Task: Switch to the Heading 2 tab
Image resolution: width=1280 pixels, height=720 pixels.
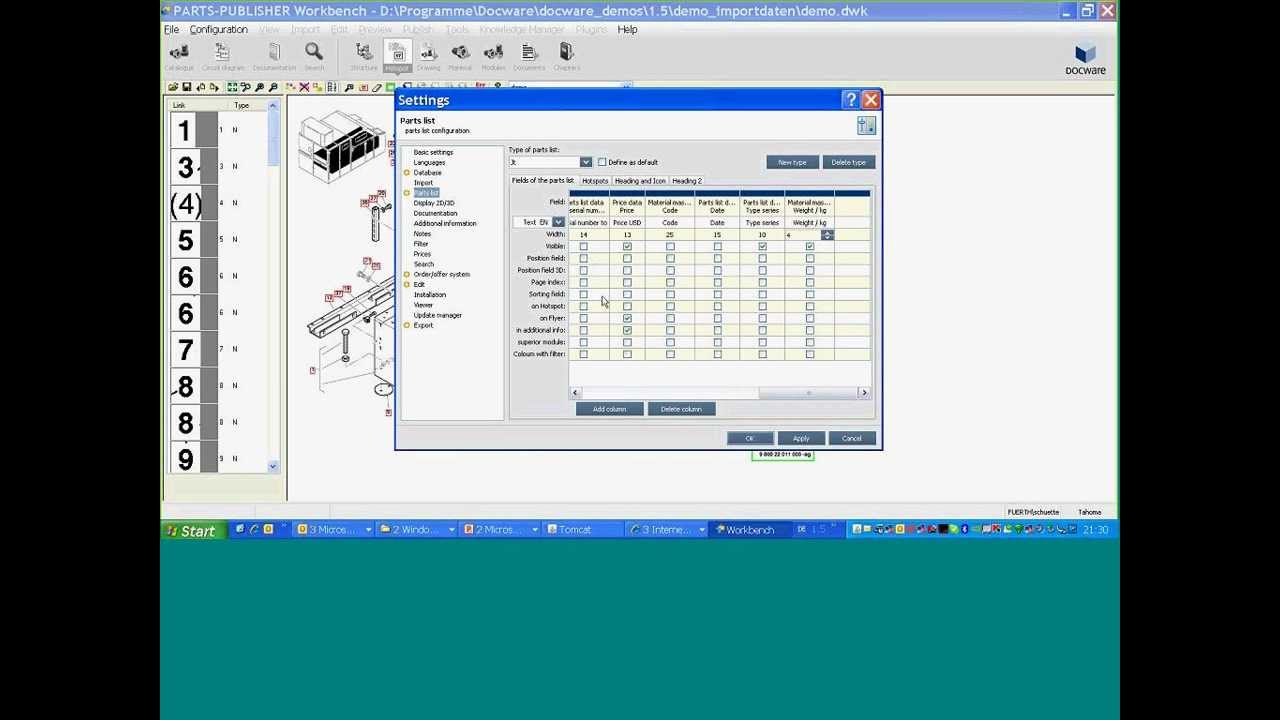Action: tap(687, 181)
